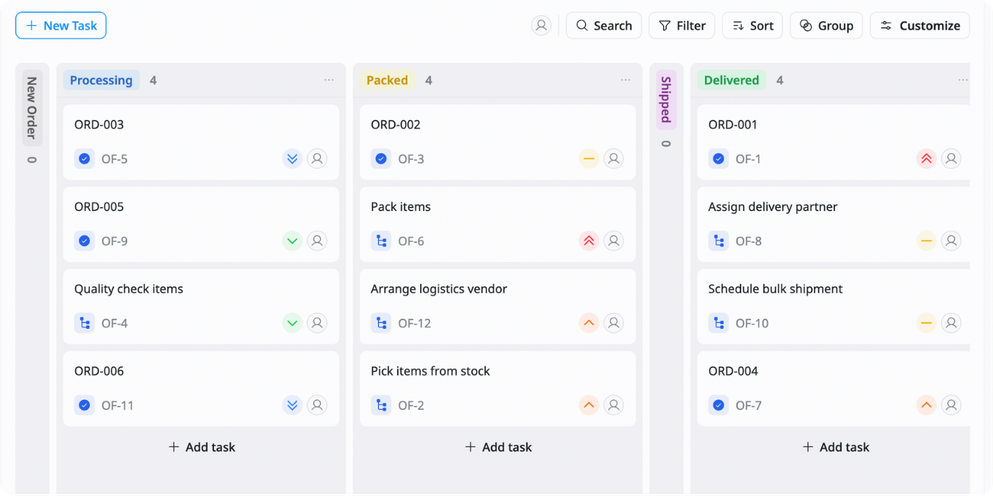Image resolution: width=993 pixels, height=497 pixels.
Task: Expand the collapsed New Order column
Action: pyautogui.click(x=32, y=108)
